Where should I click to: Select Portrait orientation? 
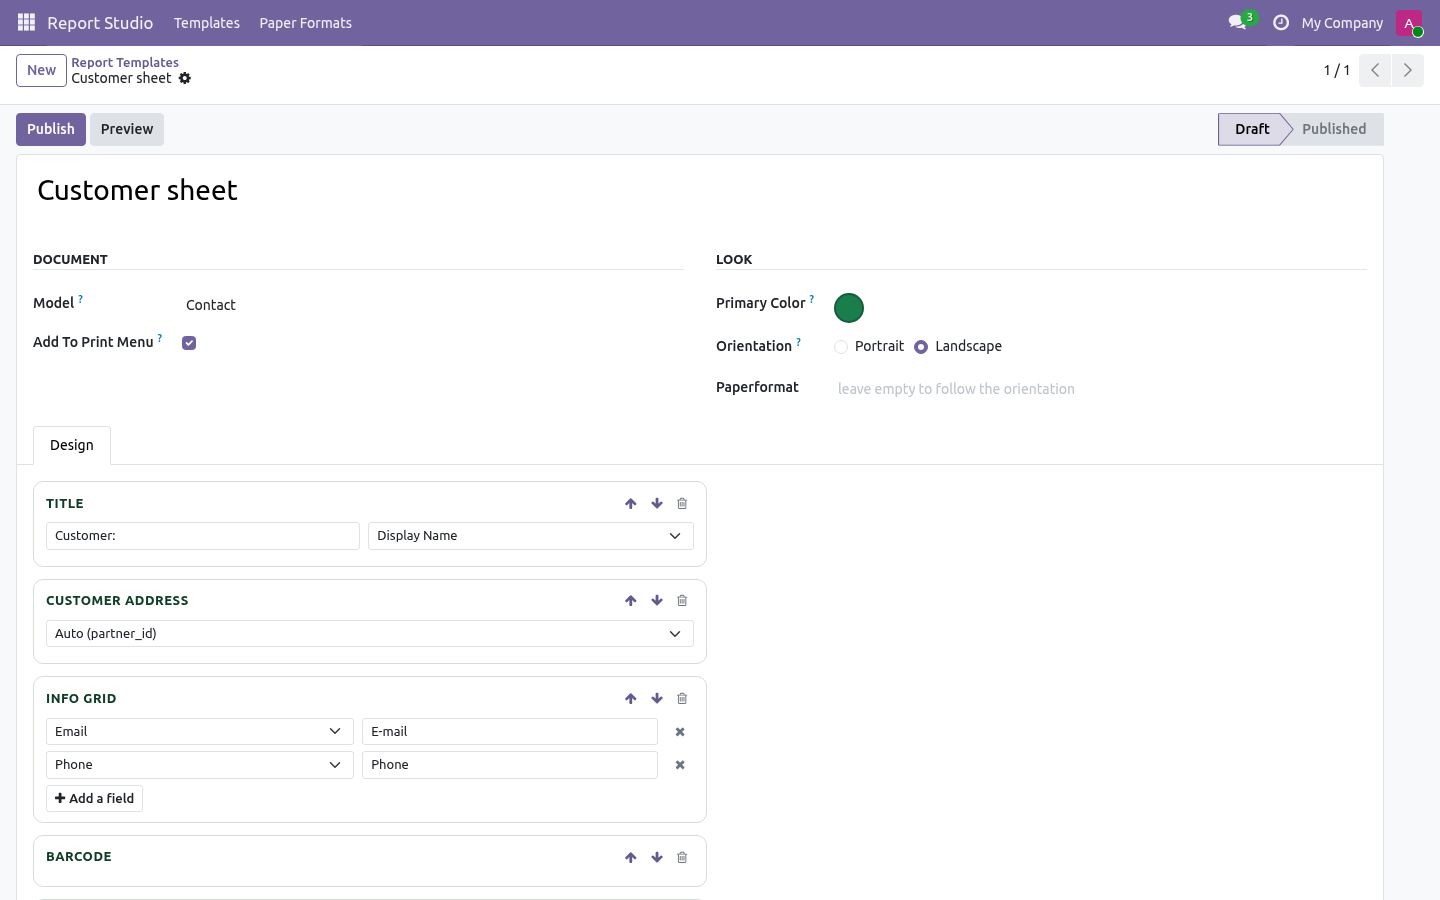(841, 347)
